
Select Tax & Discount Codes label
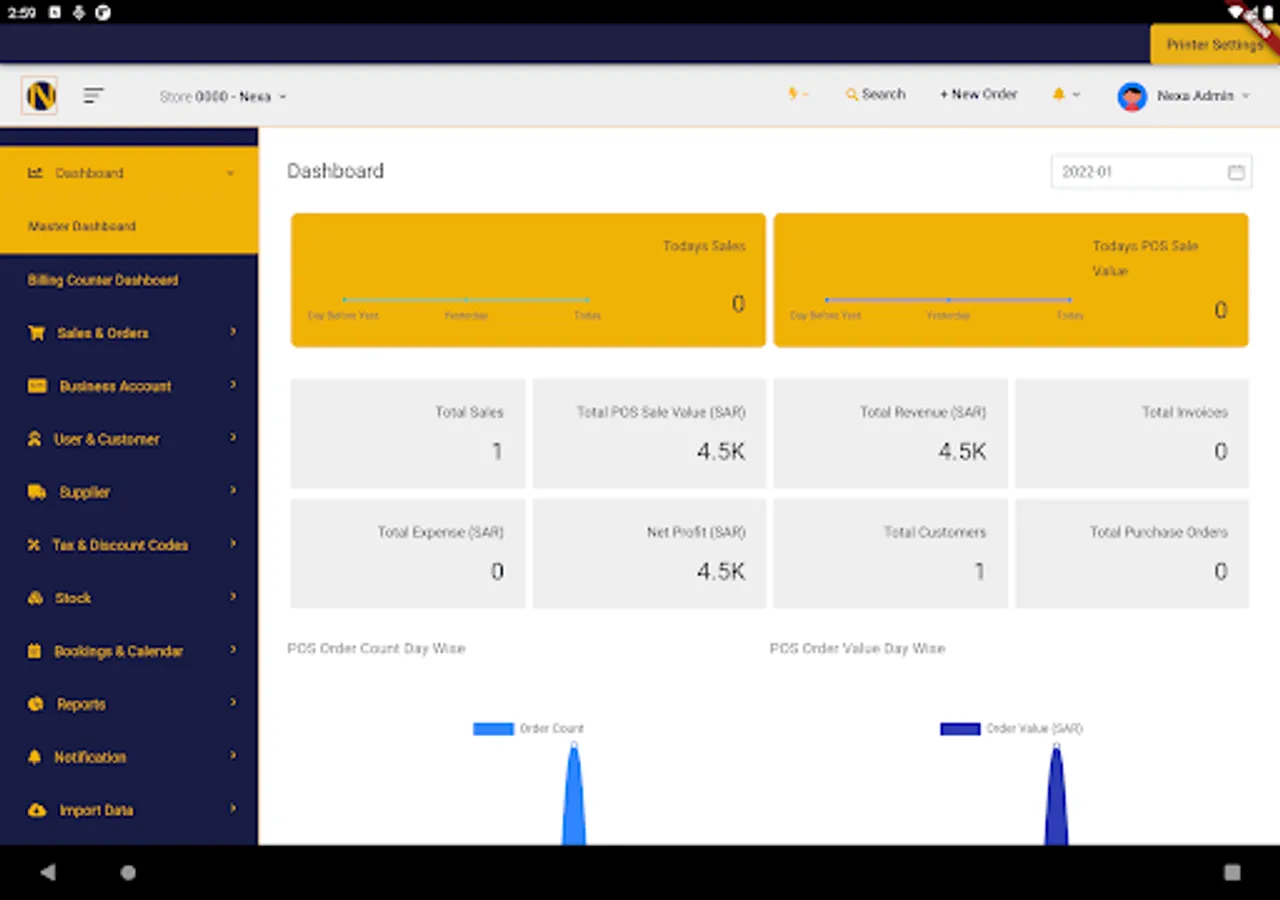(x=120, y=545)
